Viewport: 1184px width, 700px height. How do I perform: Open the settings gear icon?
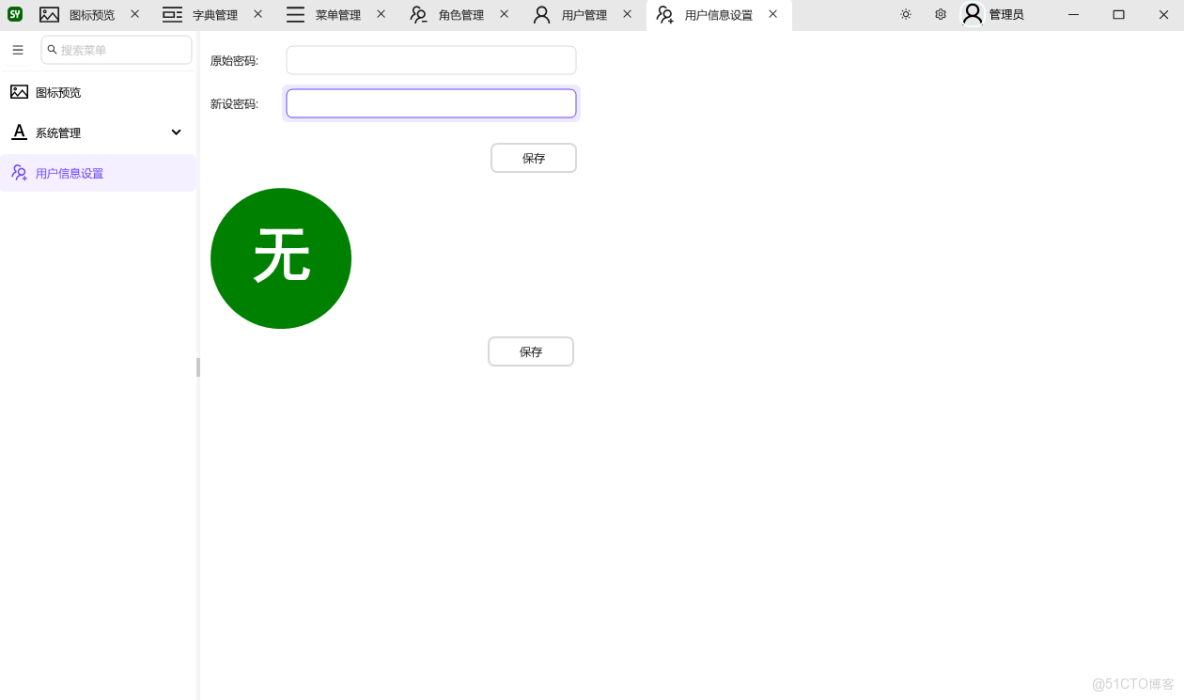pos(939,14)
